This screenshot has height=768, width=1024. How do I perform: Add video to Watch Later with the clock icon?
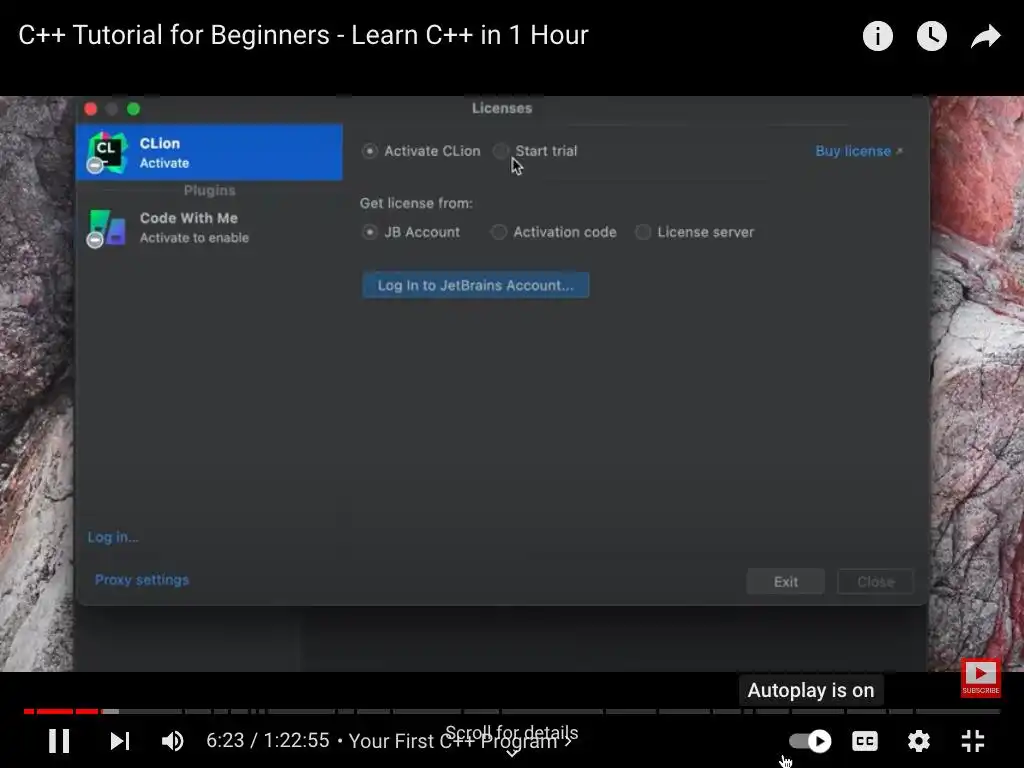click(x=931, y=36)
